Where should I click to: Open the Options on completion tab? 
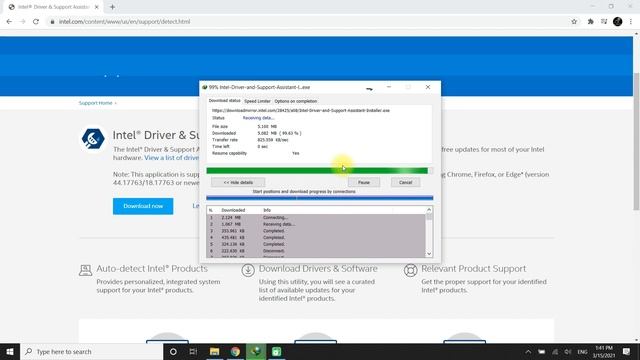[296, 101]
